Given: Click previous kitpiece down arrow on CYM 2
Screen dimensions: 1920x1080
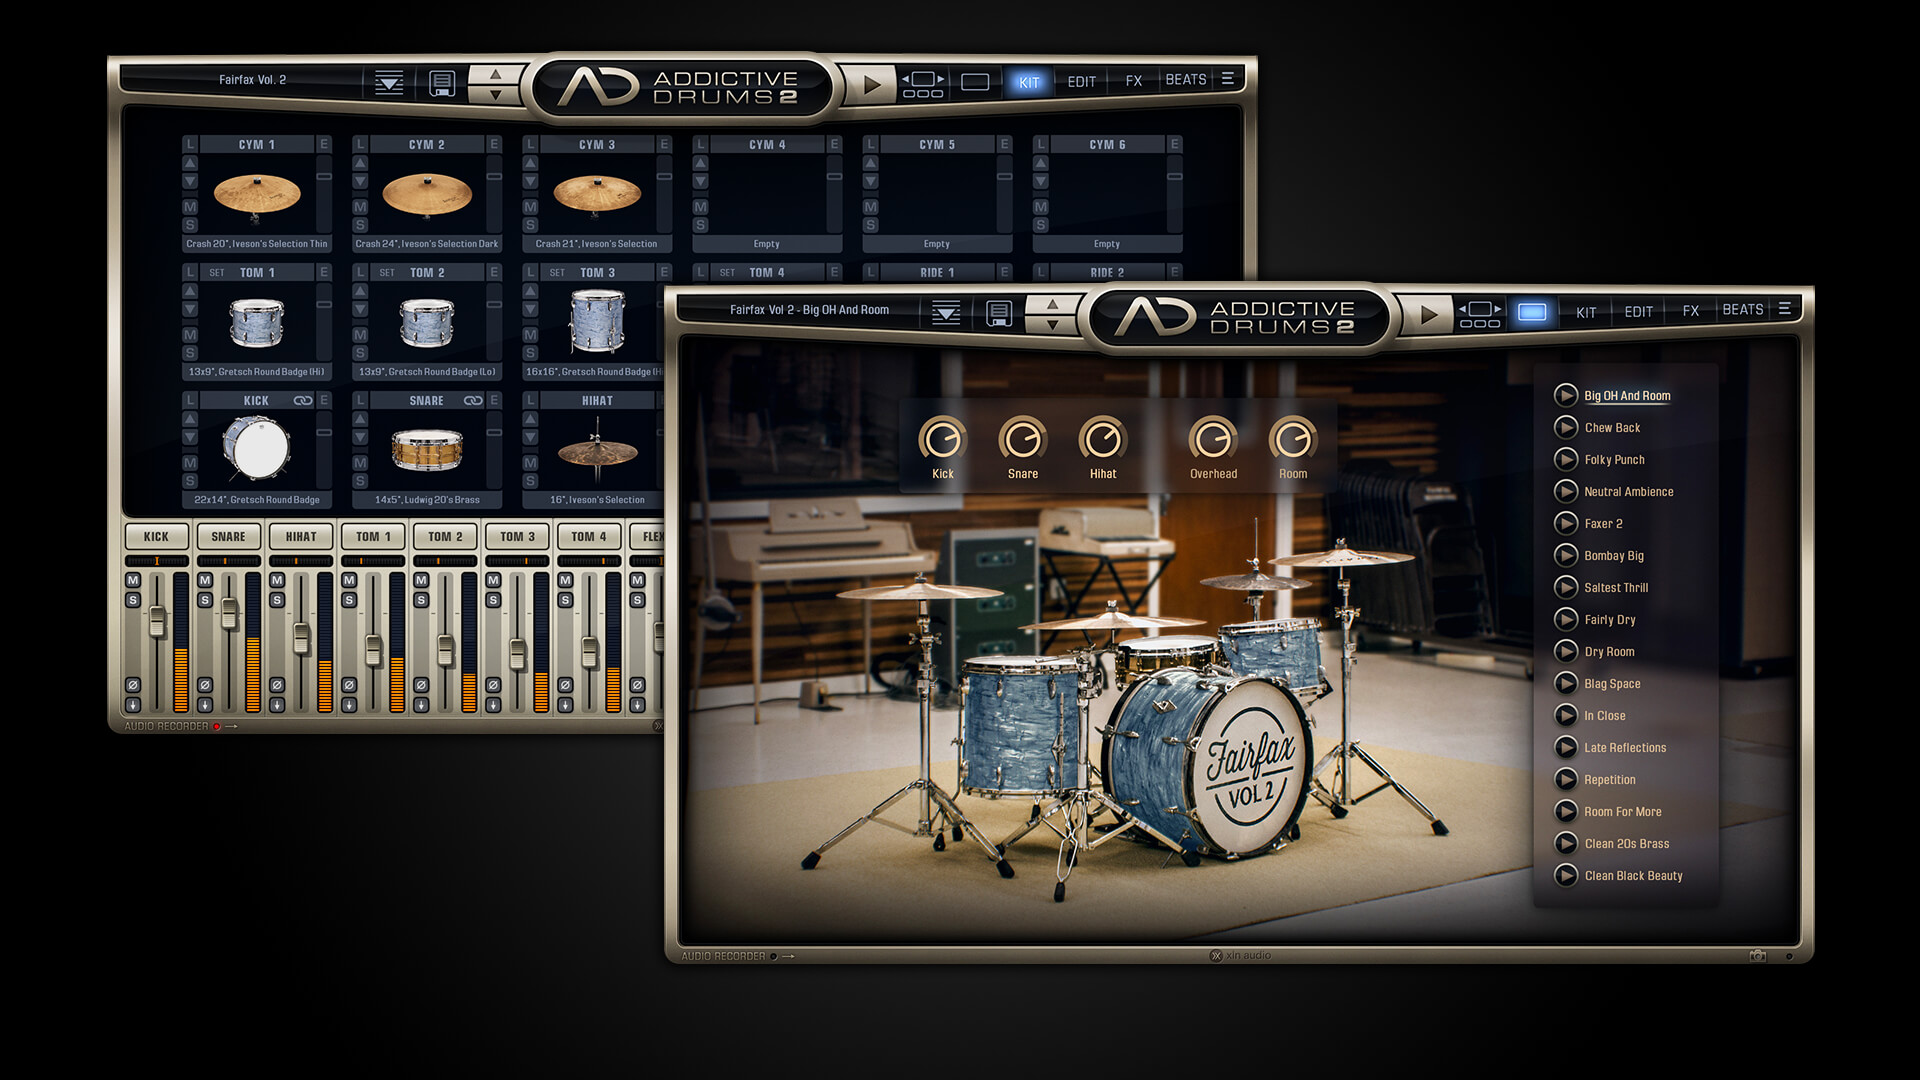Looking at the screenshot, I should (360, 182).
